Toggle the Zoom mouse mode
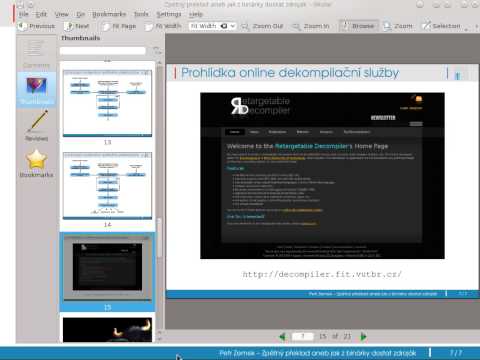 click(398, 26)
